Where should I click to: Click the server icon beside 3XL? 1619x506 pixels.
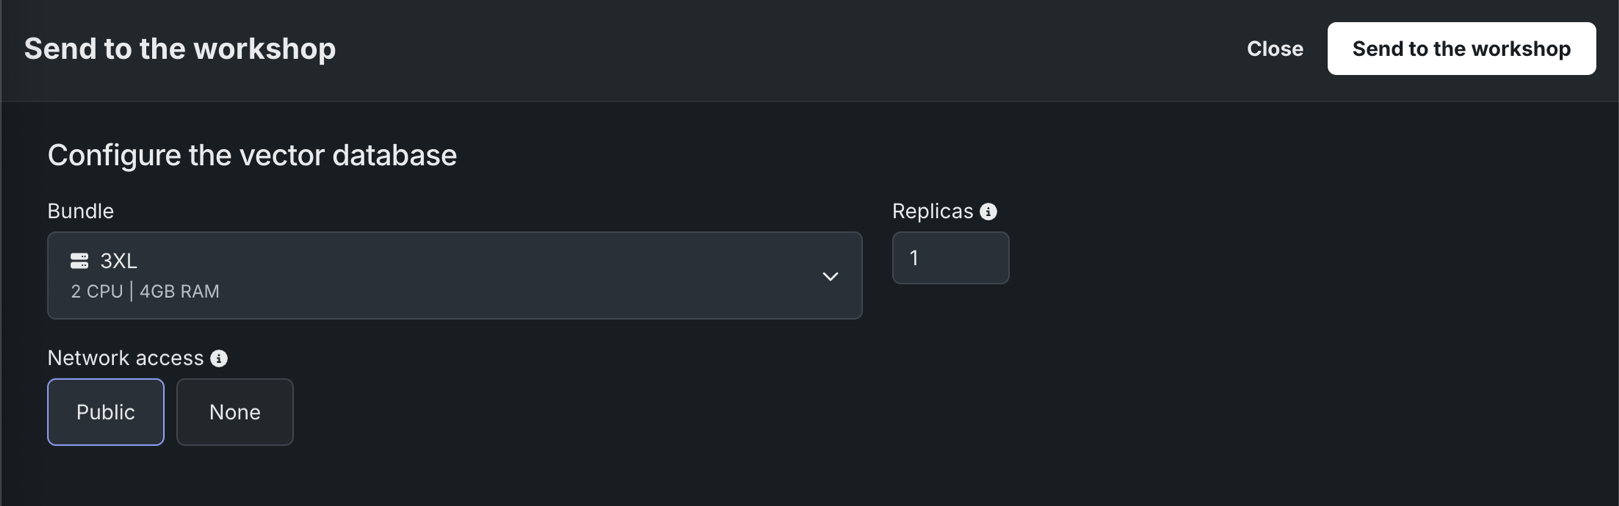coord(79,261)
